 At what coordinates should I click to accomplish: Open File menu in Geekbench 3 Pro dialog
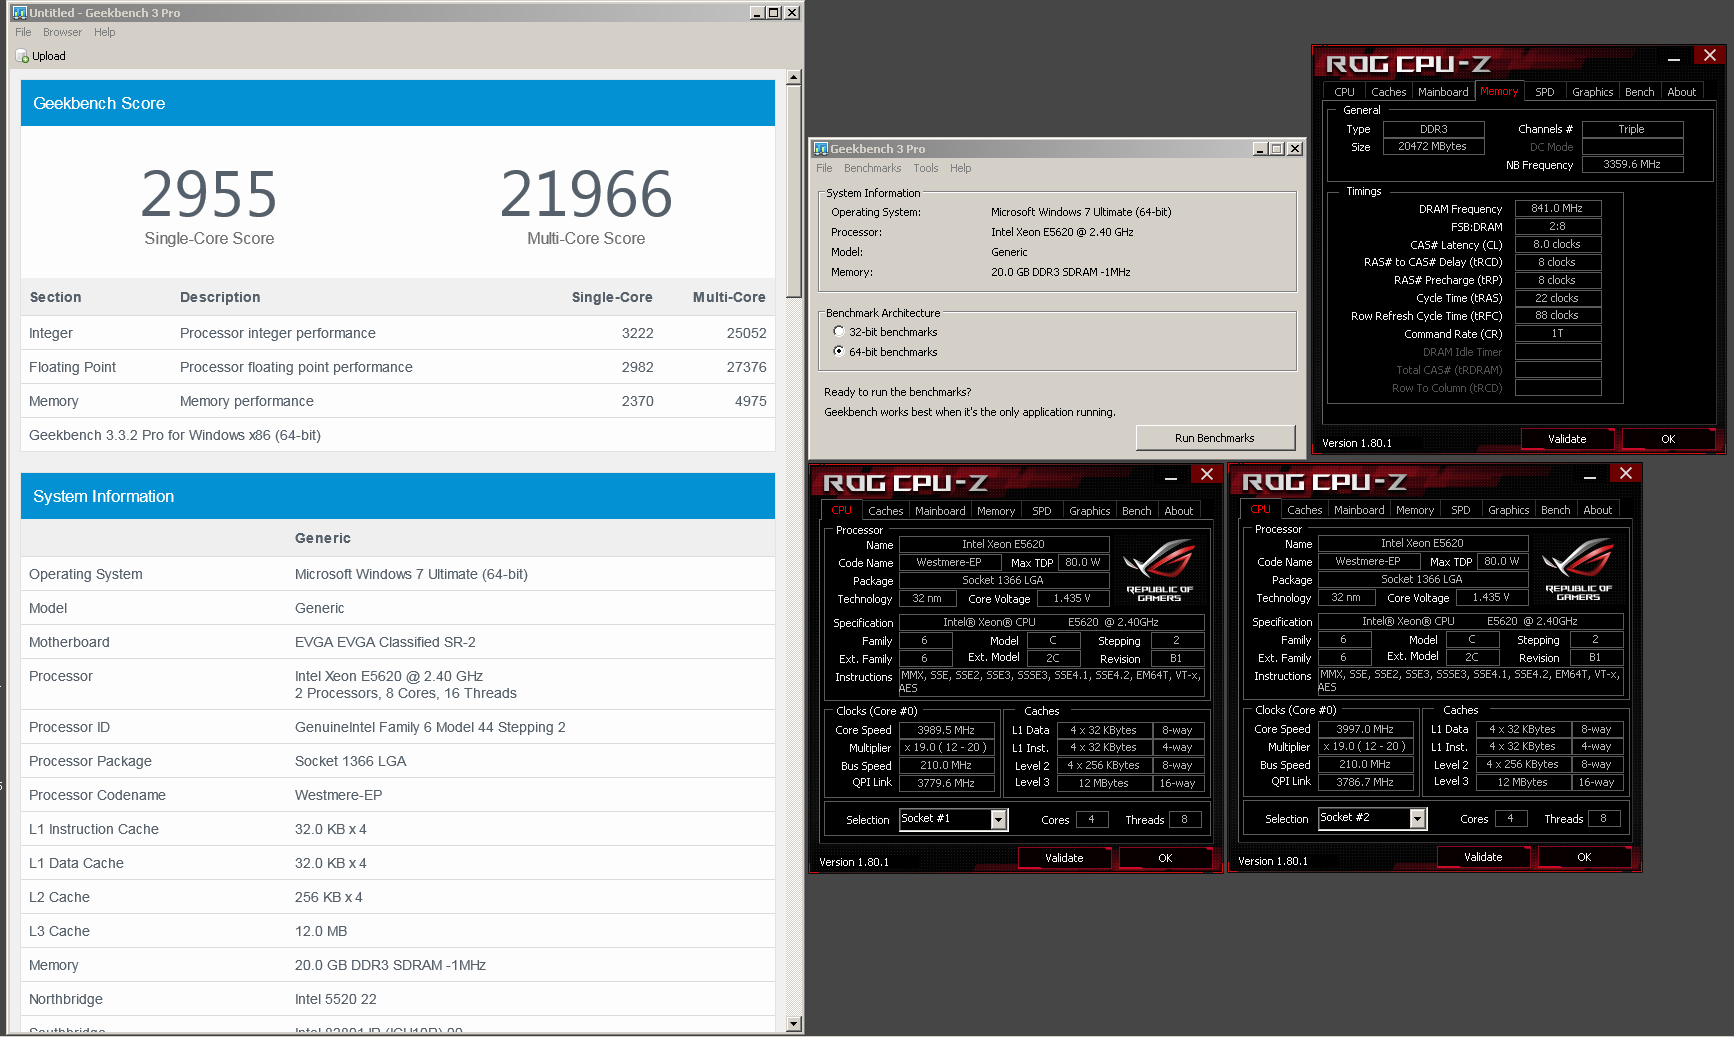point(824,168)
